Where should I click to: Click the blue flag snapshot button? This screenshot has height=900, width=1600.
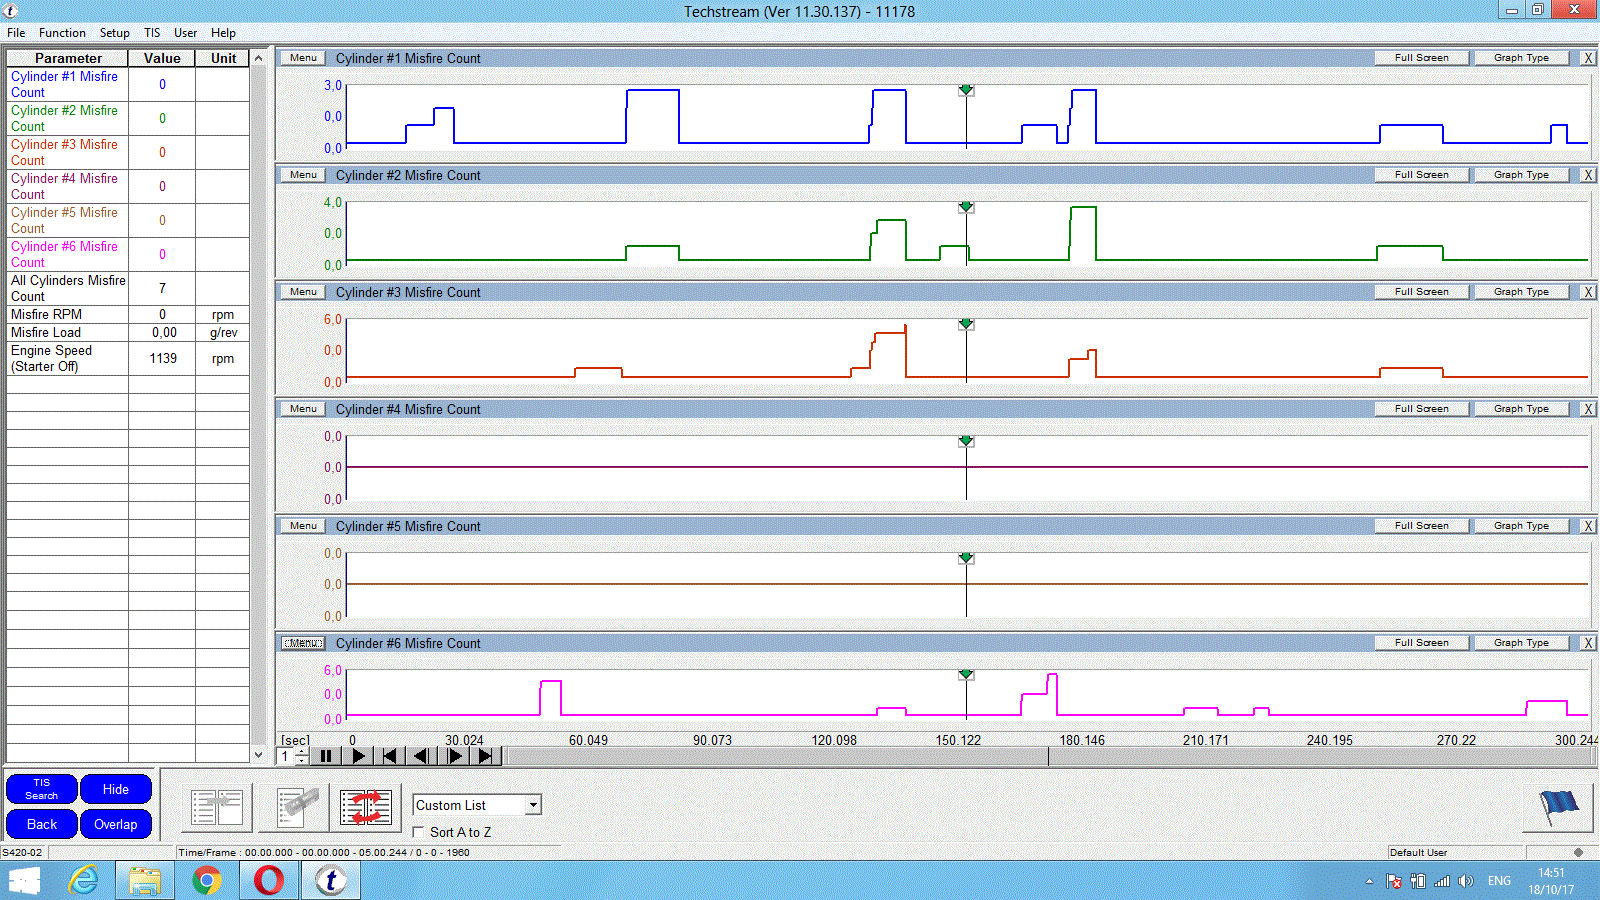[x=1557, y=806]
